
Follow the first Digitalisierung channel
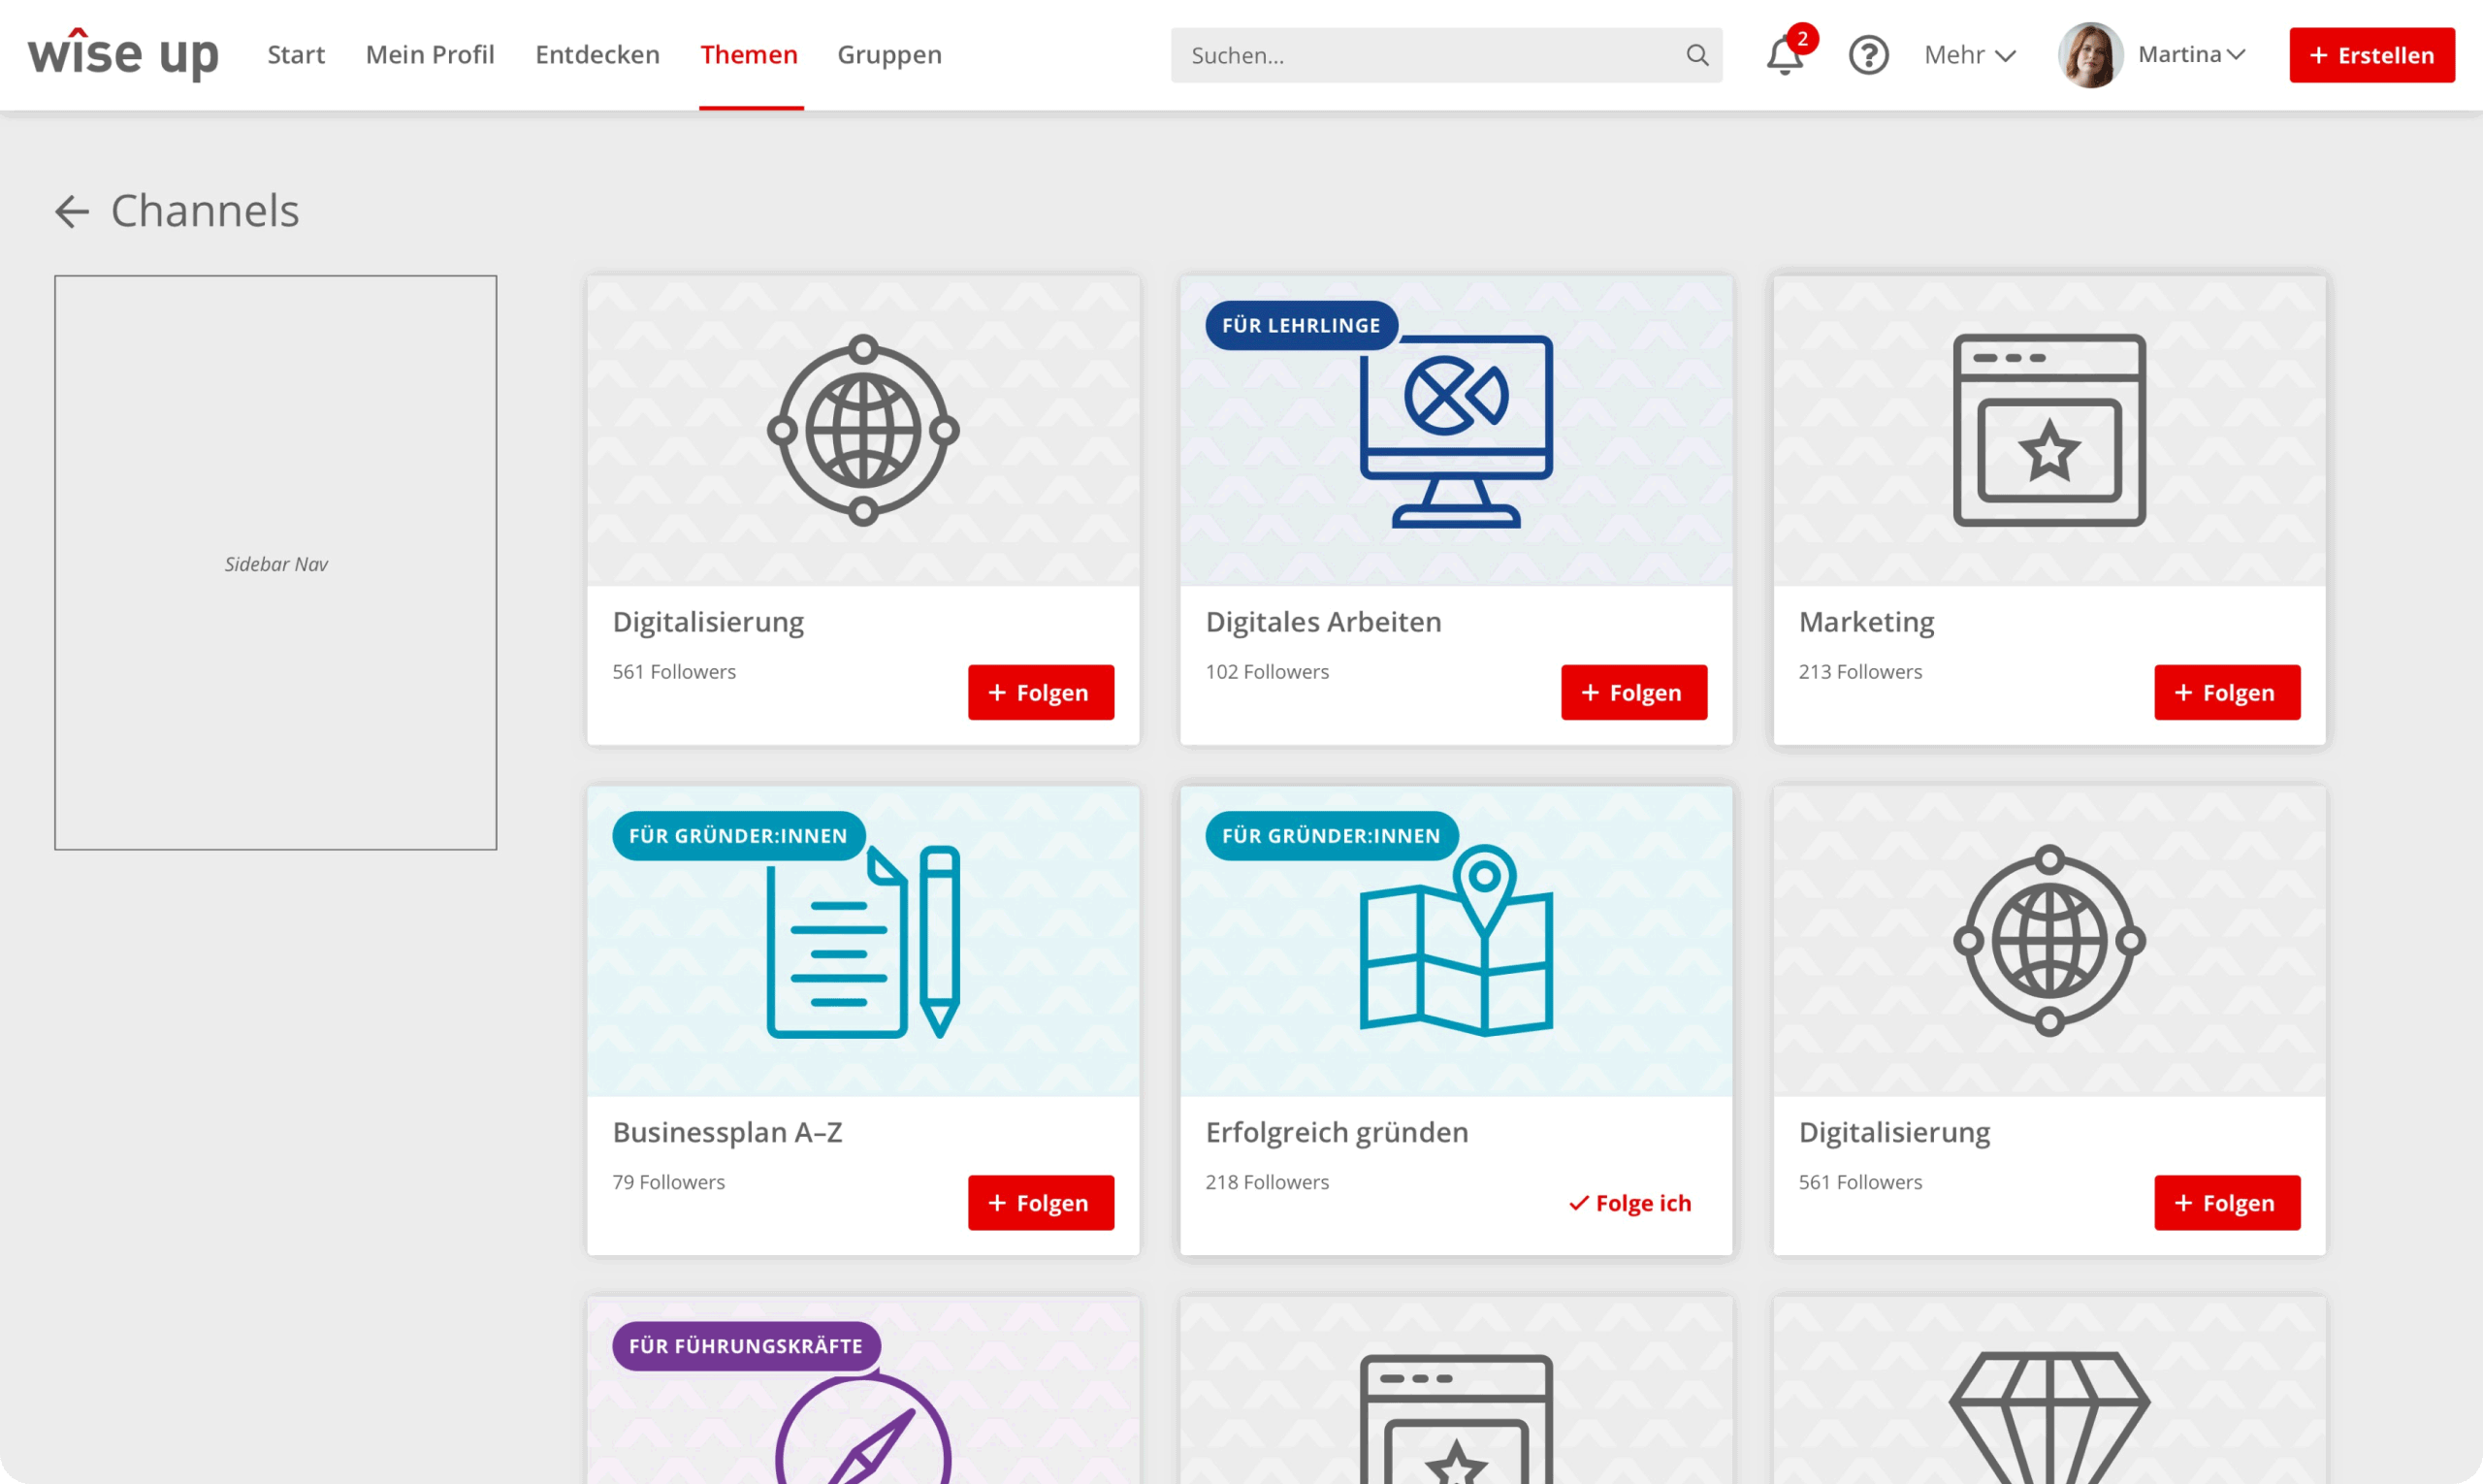click(1040, 692)
